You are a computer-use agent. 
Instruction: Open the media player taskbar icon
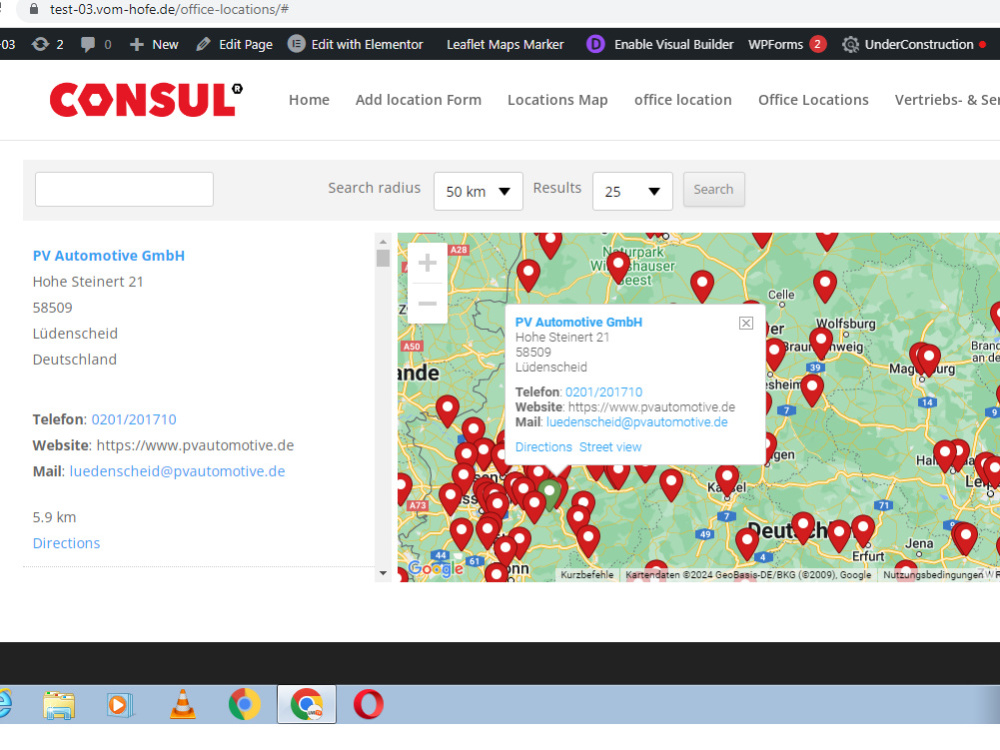[119, 705]
